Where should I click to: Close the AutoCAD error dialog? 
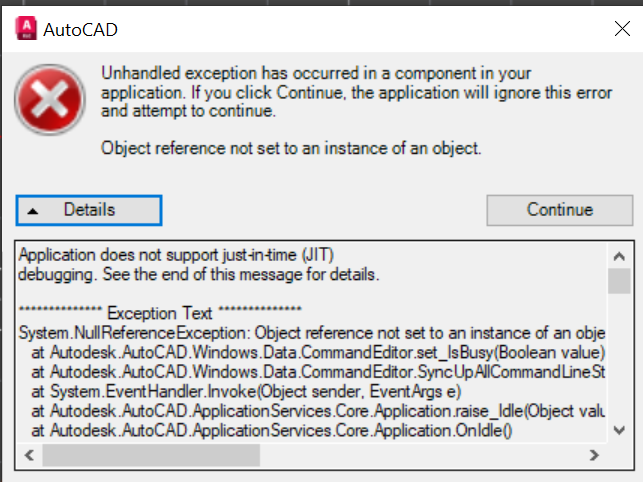click(621, 29)
